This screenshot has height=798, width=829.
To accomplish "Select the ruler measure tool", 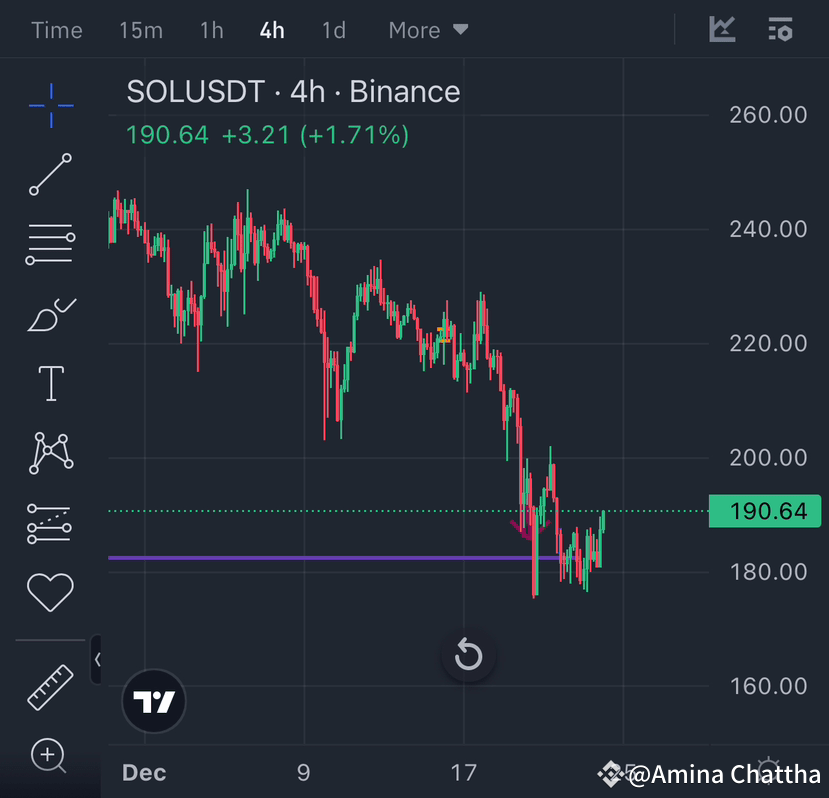I will tap(50, 688).
